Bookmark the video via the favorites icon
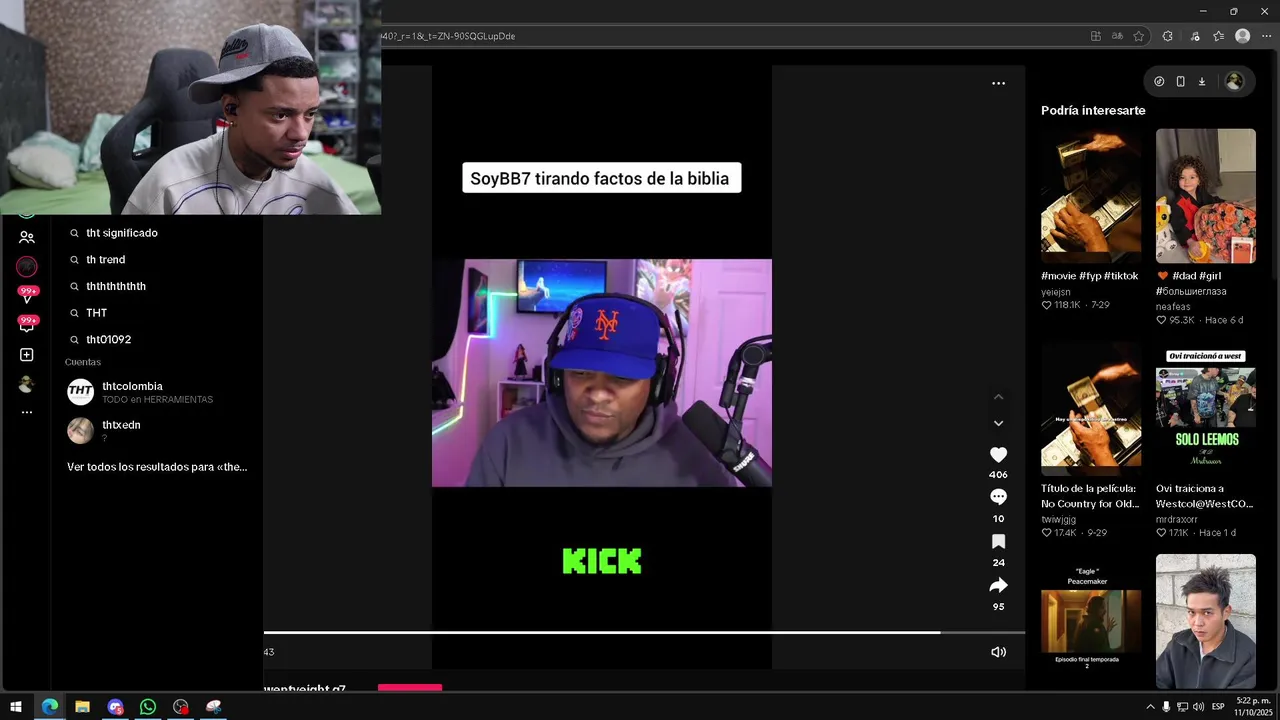The width and height of the screenshot is (1280, 720). click(x=998, y=541)
